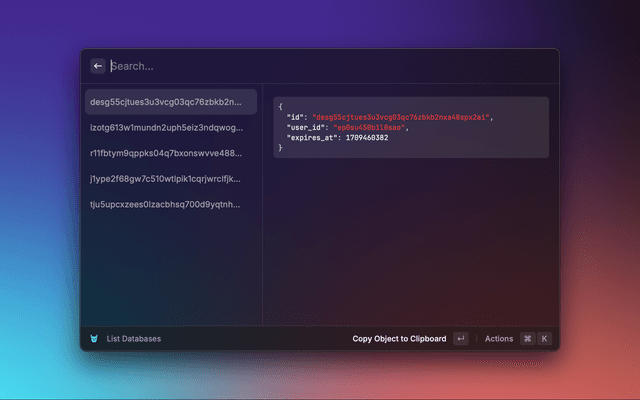Click the closing brace of the JSON block
The height and width of the screenshot is (400, 640).
[280, 147]
